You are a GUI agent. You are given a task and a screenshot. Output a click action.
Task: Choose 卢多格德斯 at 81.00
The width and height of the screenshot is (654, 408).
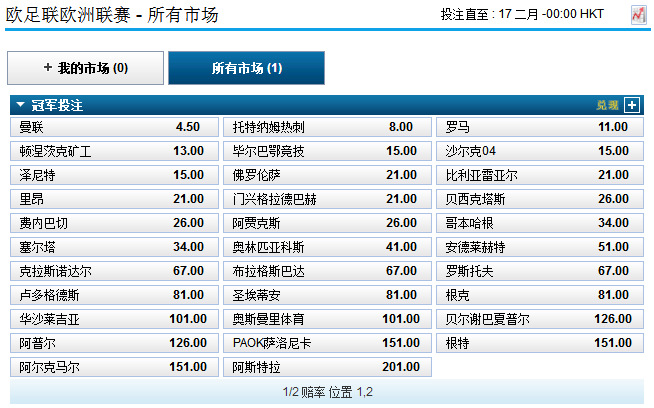point(114,295)
